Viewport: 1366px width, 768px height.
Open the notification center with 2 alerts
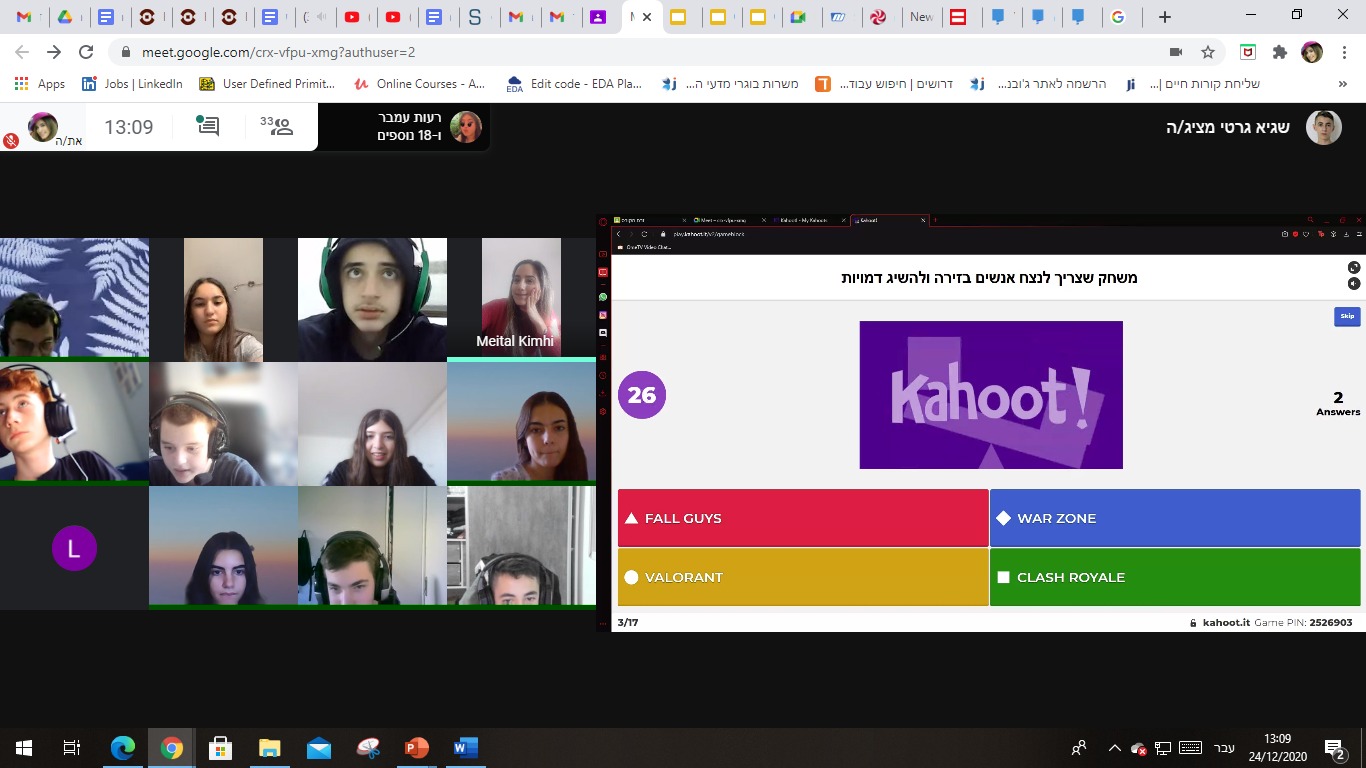1336,747
